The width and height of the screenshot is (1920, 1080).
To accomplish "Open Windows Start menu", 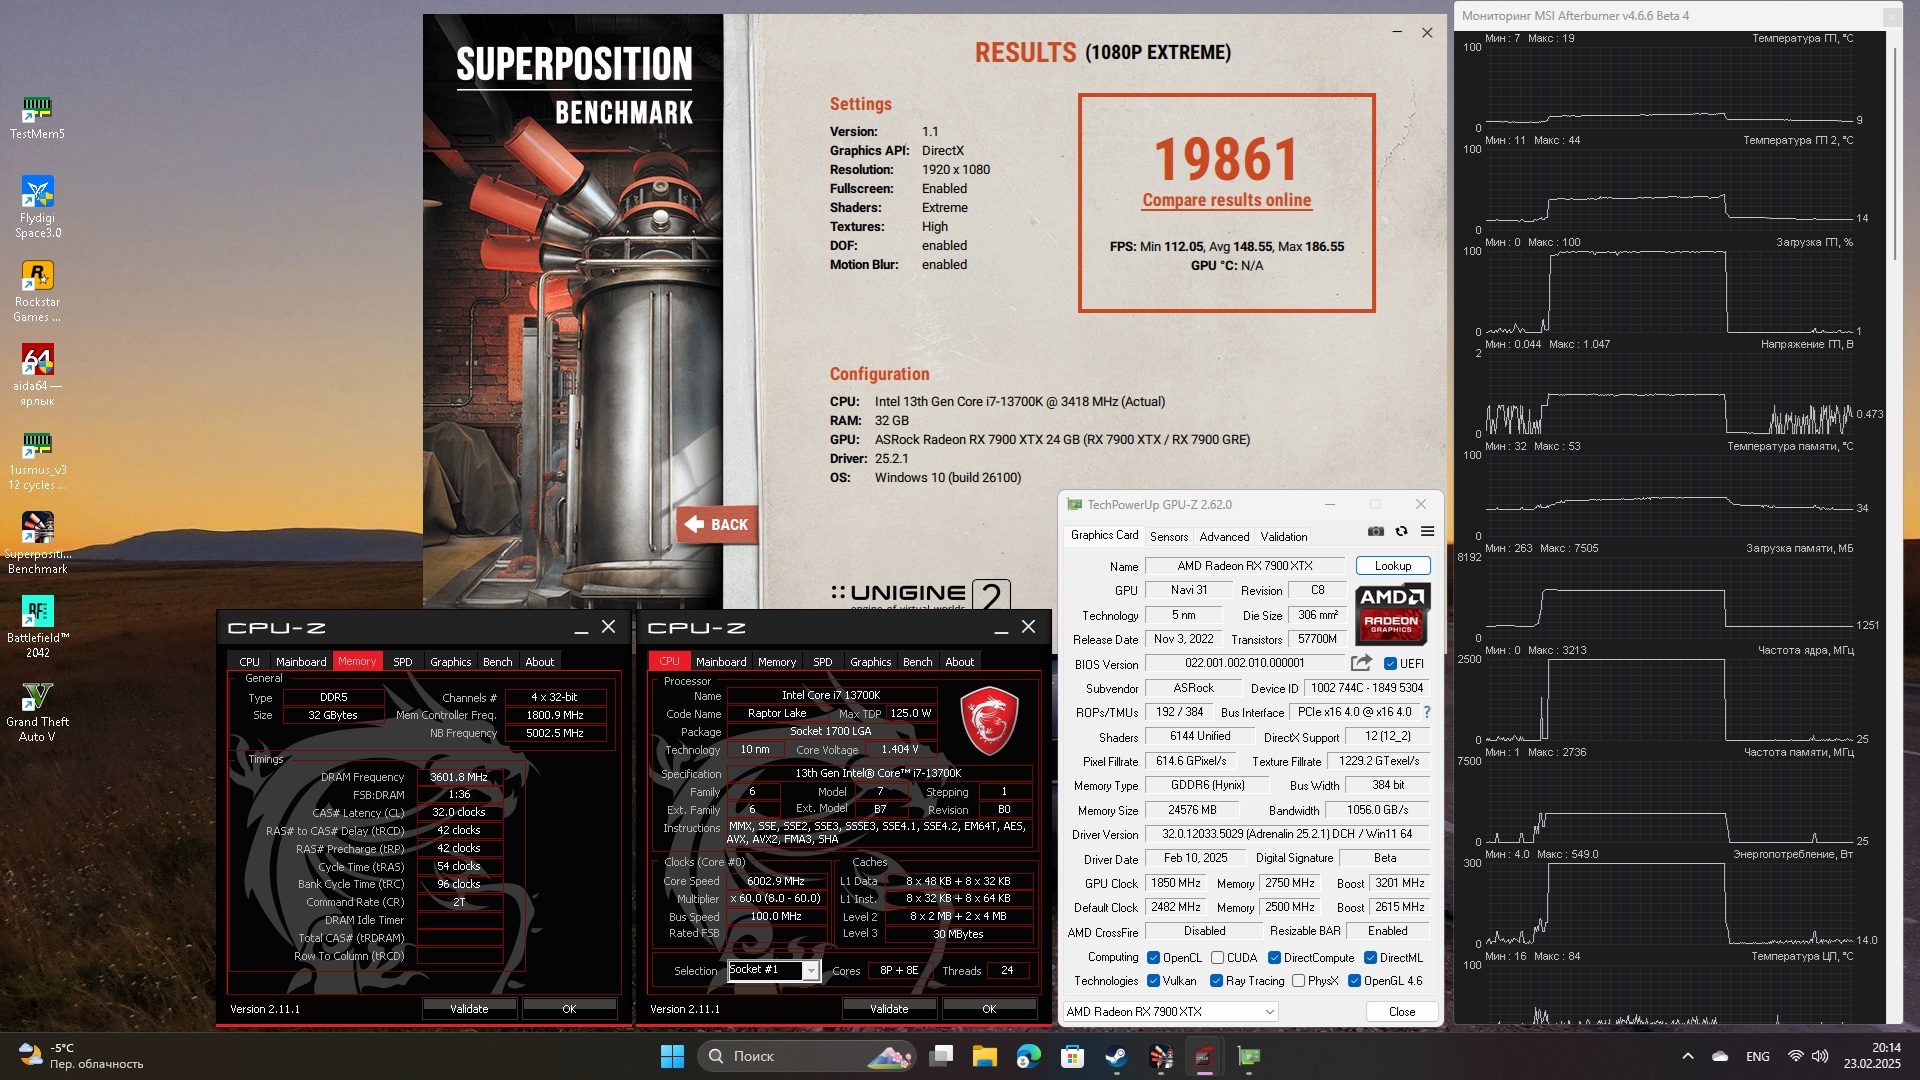I will 672,1056.
